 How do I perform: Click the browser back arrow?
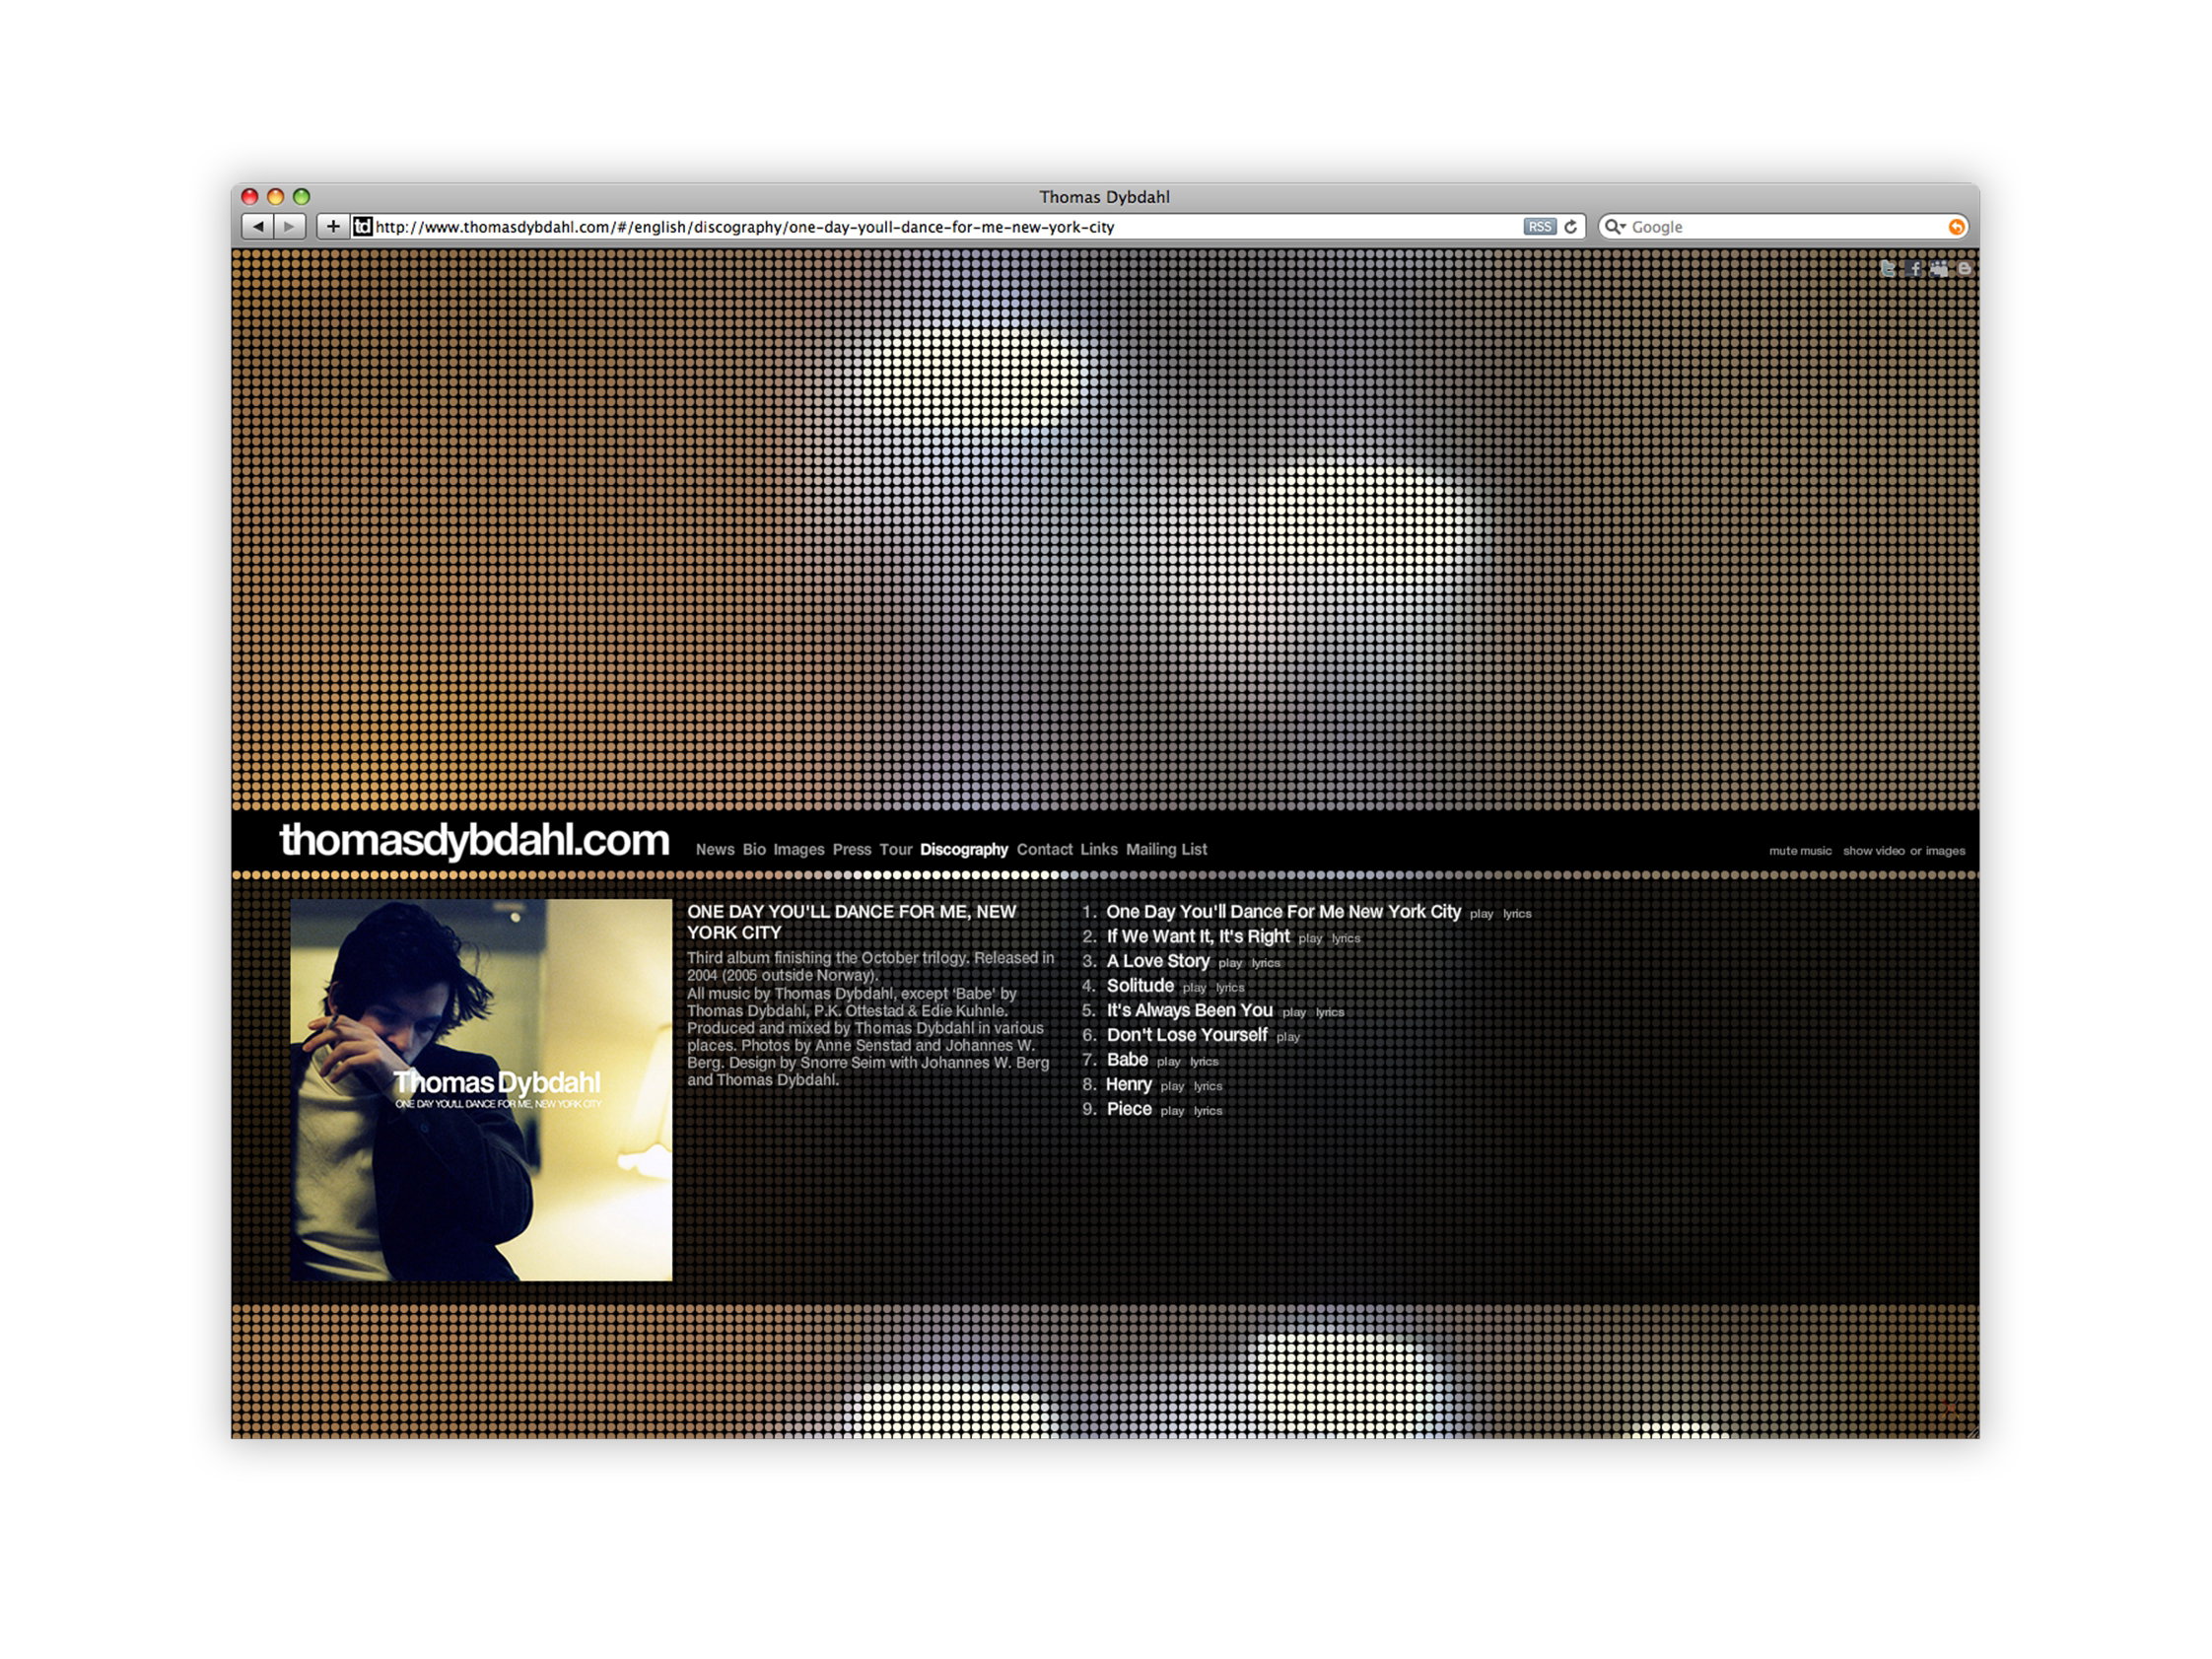258,227
